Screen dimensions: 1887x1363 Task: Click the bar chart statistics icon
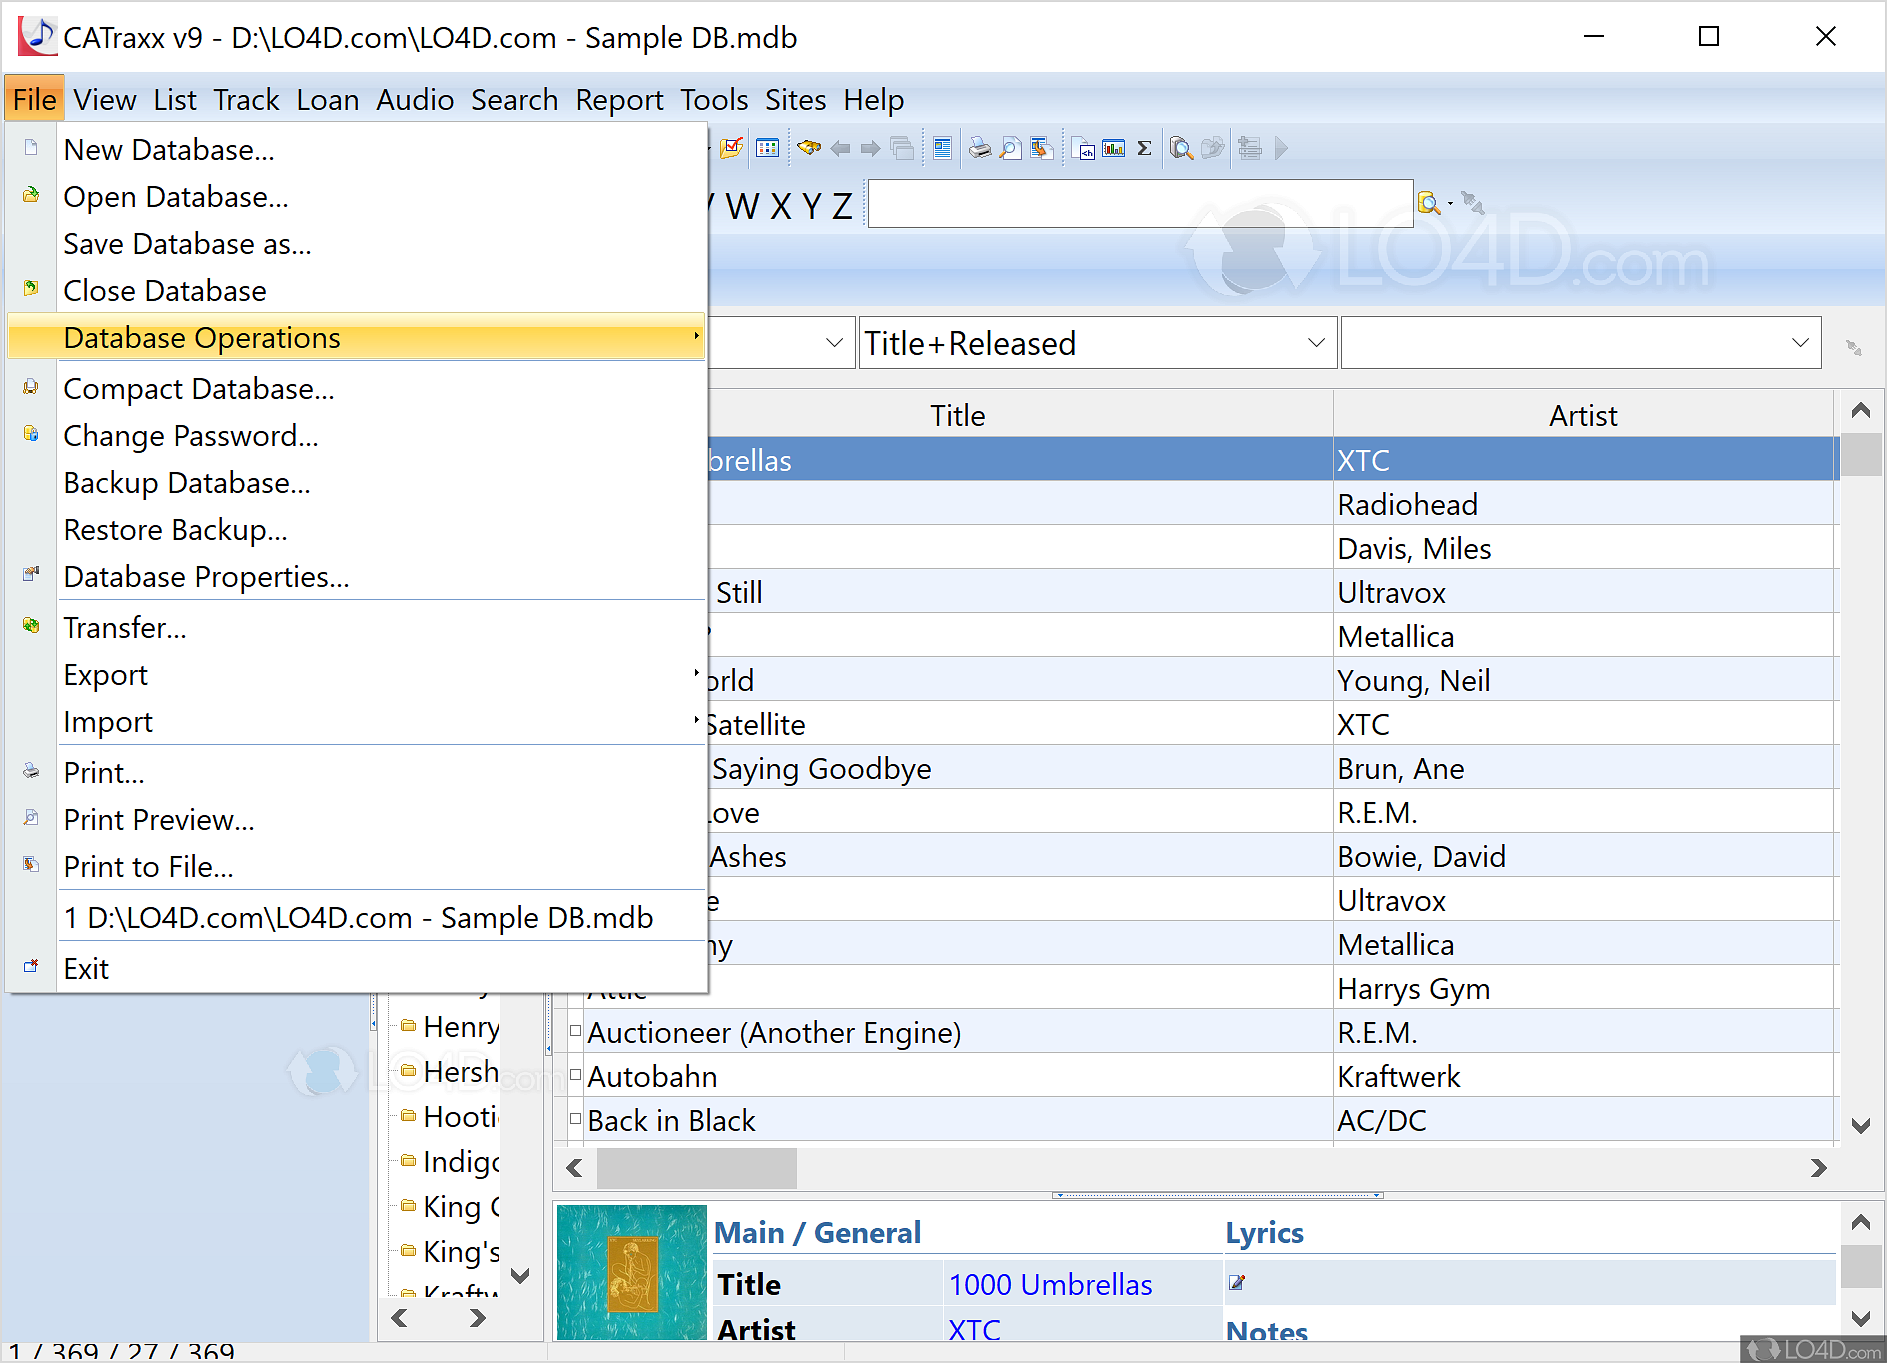tap(1113, 149)
